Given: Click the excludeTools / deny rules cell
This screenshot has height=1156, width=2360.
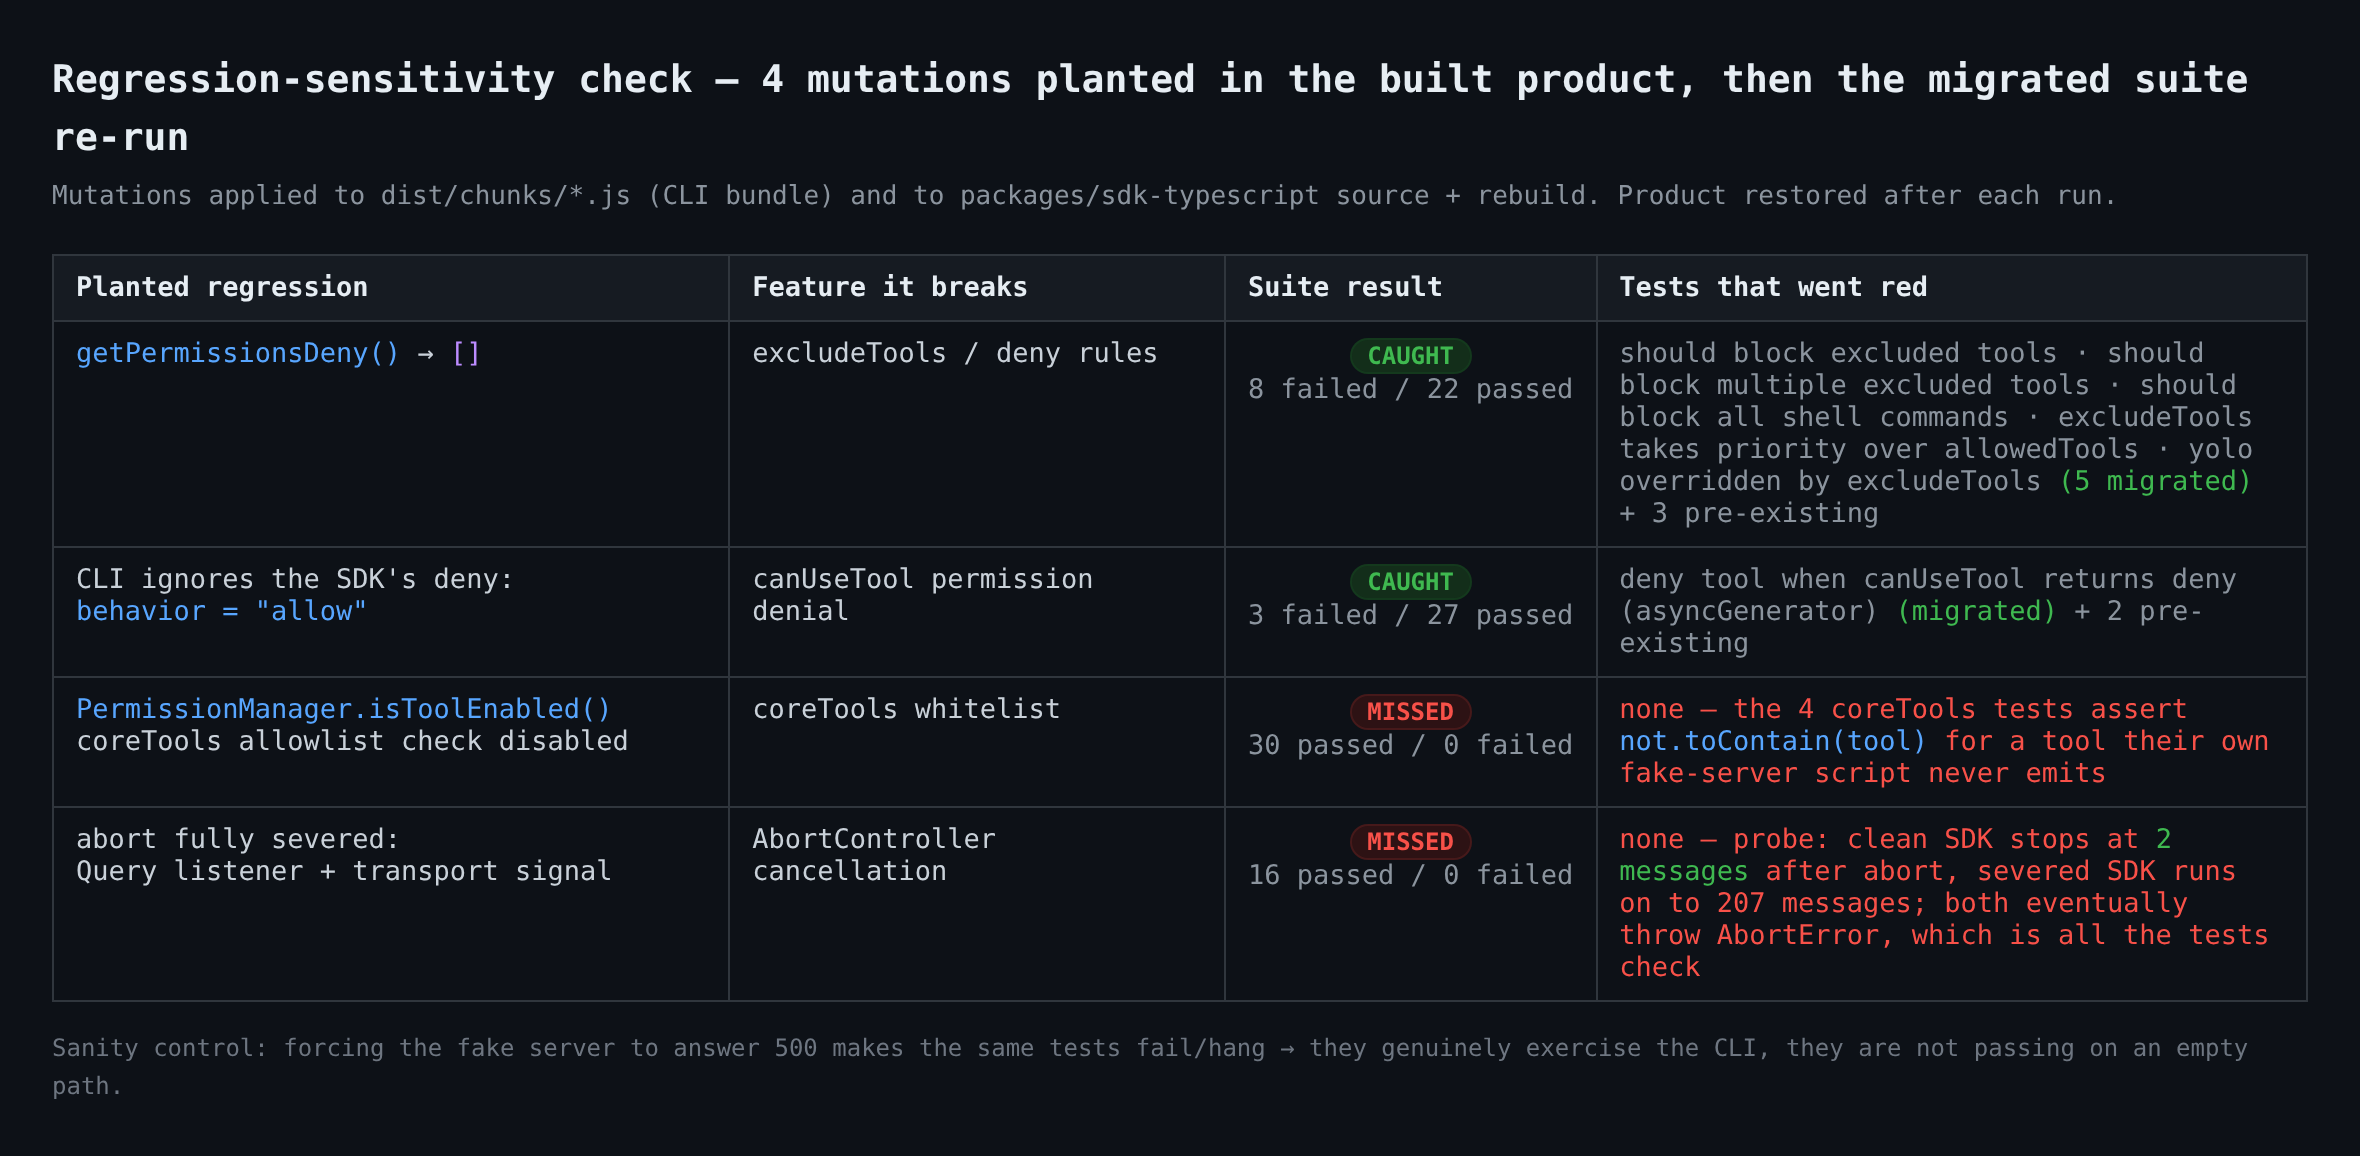Looking at the screenshot, I should click(955, 353).
